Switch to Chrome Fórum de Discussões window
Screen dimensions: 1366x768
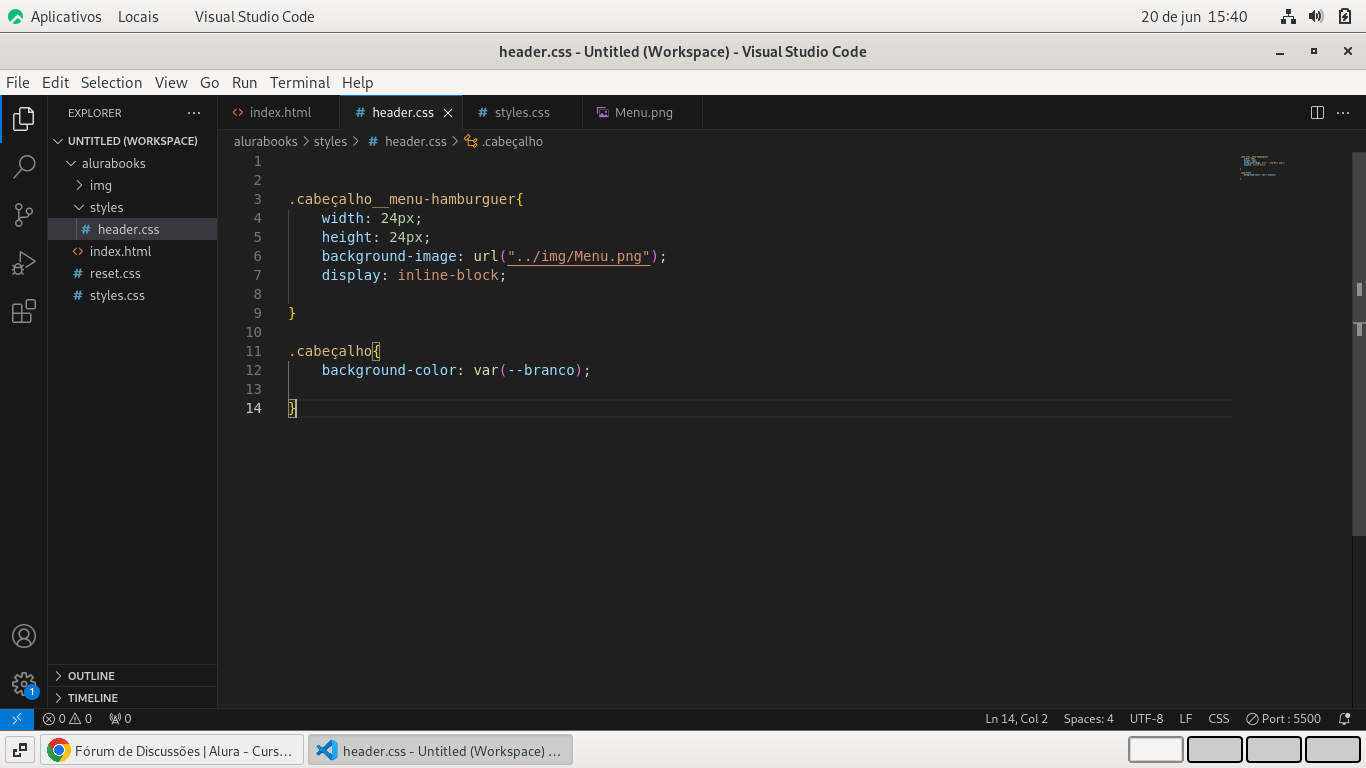pos(171,750)
